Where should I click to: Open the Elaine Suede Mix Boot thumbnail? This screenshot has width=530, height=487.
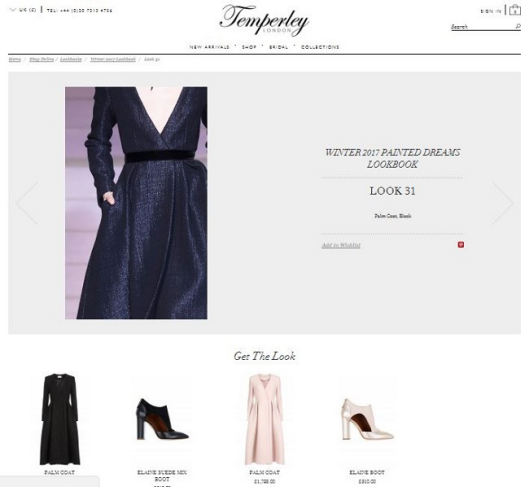coord(163,419)
